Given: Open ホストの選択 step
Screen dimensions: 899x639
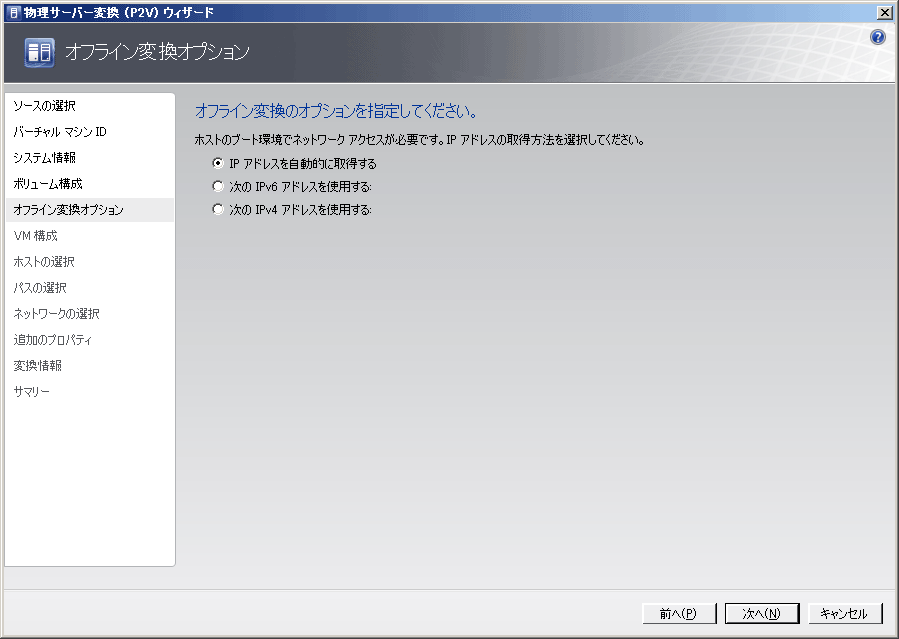Looking at the screenshot, I should point(44,262).
